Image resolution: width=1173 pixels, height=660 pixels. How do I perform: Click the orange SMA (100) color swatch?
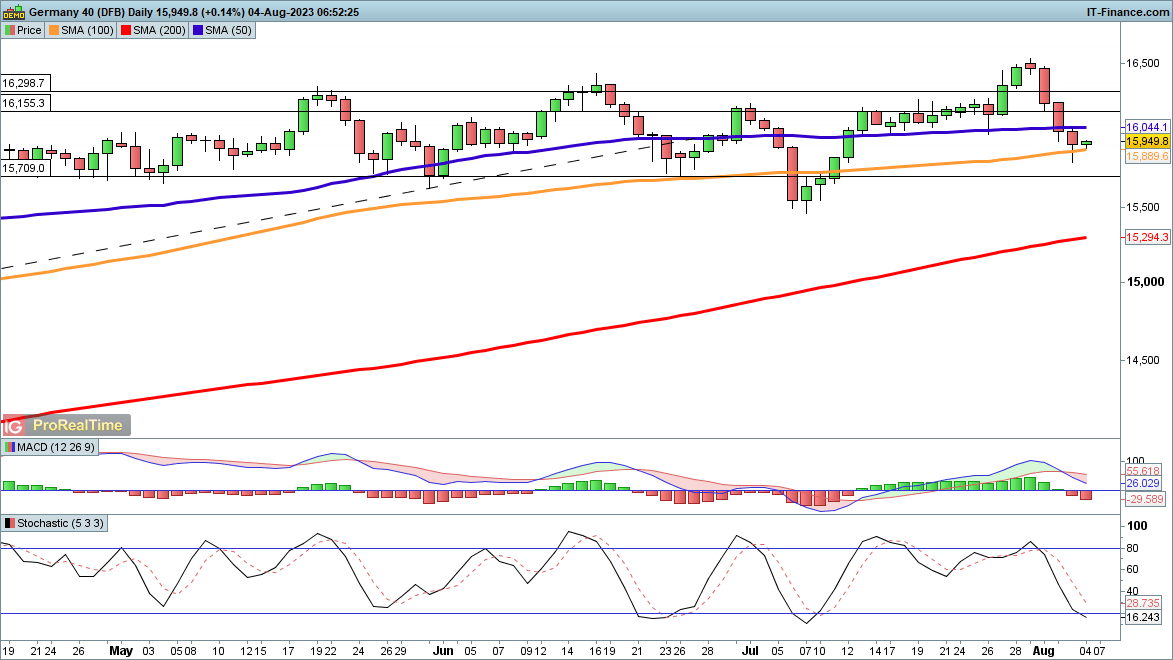54,31
